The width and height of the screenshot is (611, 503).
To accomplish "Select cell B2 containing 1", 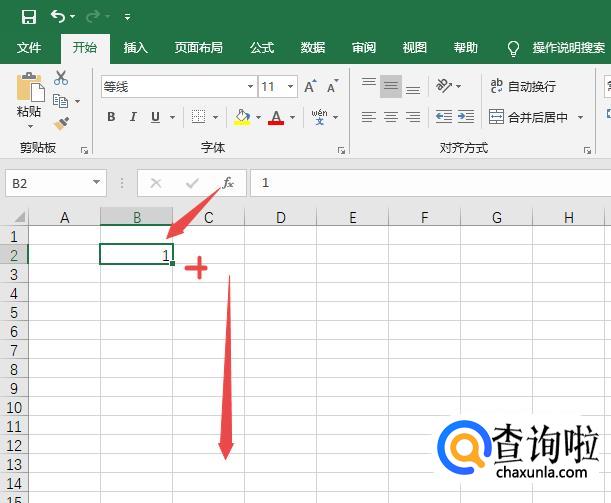I will click(136, 254).
